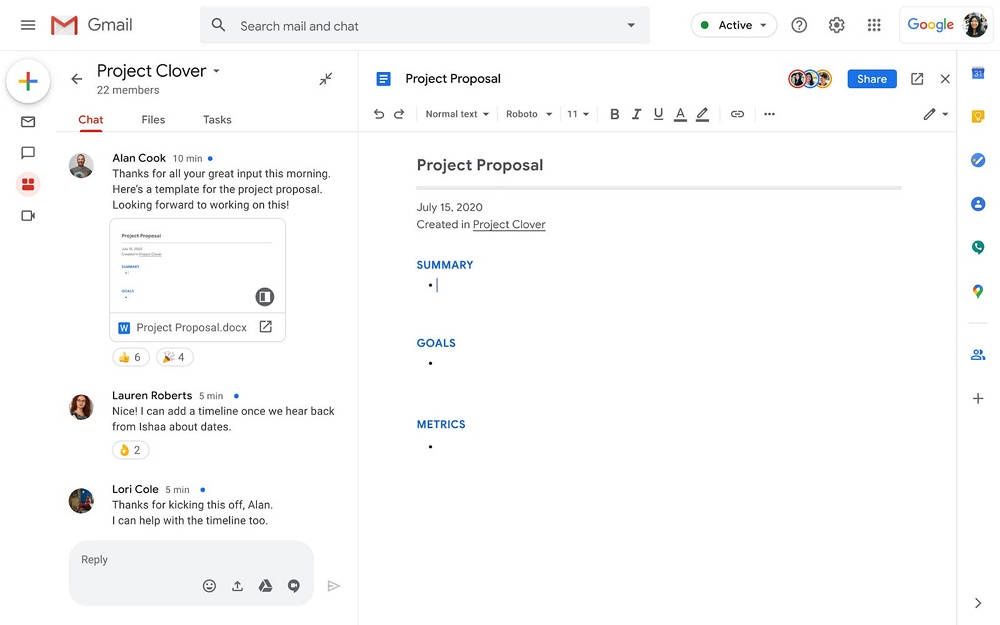Expand the search options dropdown arrow
Viewport: 1000px width, 625px height.
coord(631,26)
